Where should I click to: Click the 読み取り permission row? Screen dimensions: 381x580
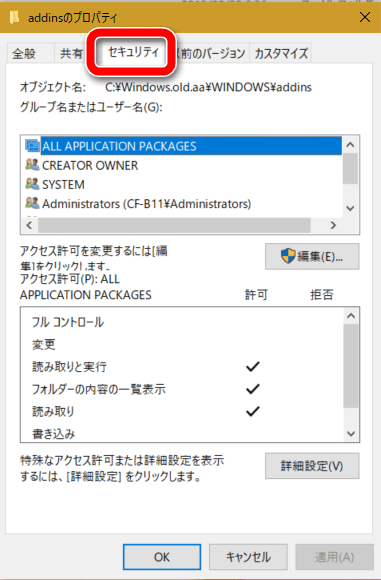(x=181, y=411)
